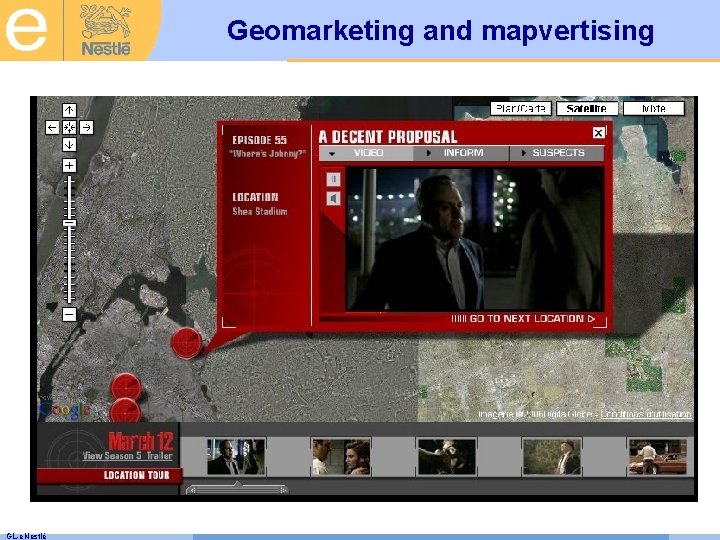720x540 pixels.
Task: Open the third dark scene thumbnail
Action: (447, 456)
